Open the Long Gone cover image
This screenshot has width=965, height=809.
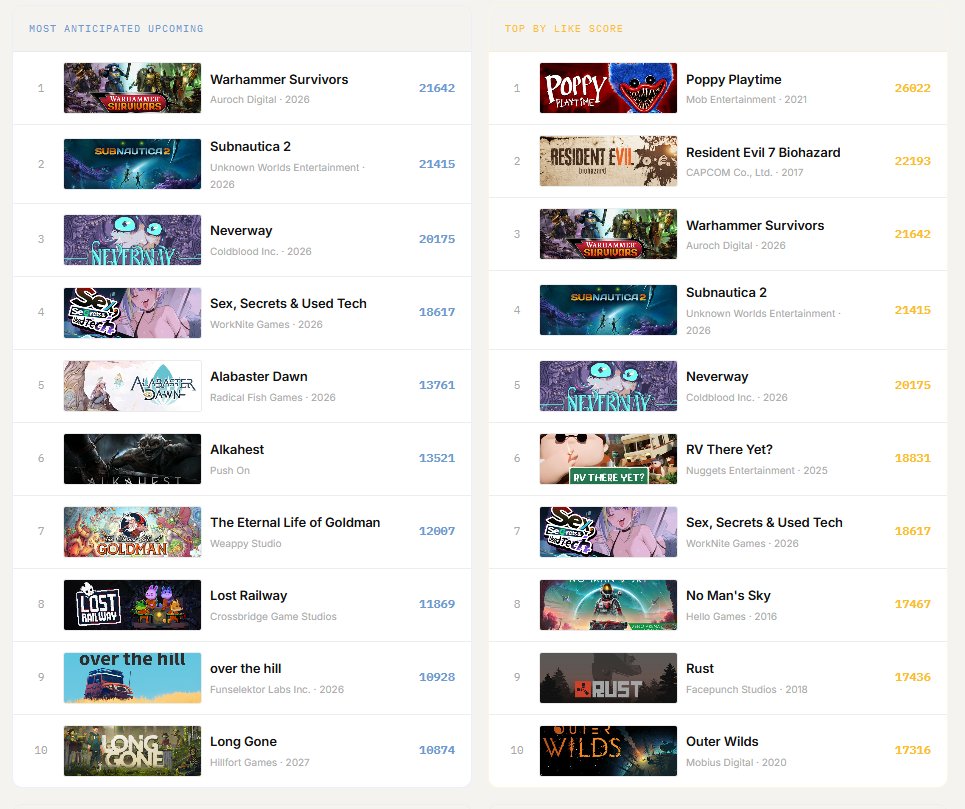point(132,751)
